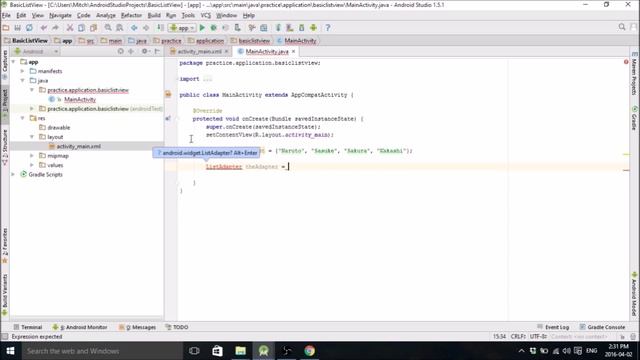Select MainActivity in project tree
Viewport: 640px width, 360px height.
(80, 99)
